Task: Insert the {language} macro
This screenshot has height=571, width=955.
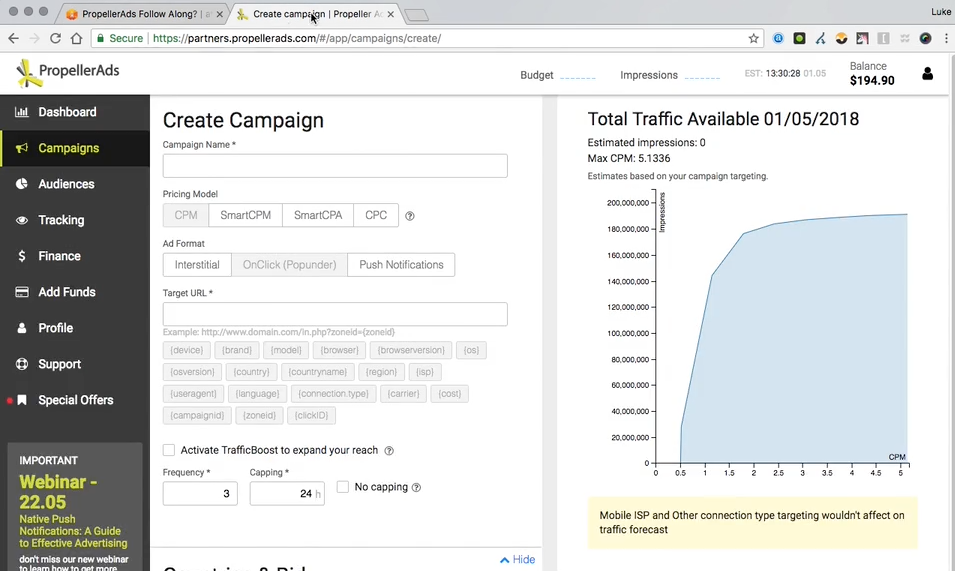Action: [x=258, y=394]
